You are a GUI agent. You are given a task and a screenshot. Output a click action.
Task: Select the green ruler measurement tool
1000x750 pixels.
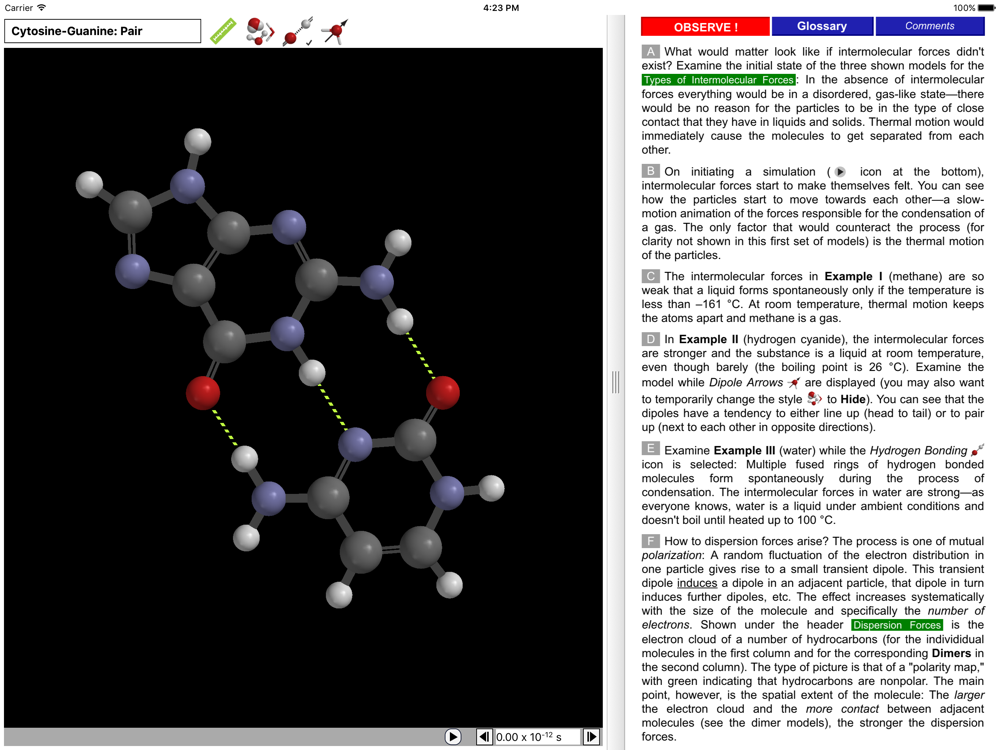click(x=223, y=30)
